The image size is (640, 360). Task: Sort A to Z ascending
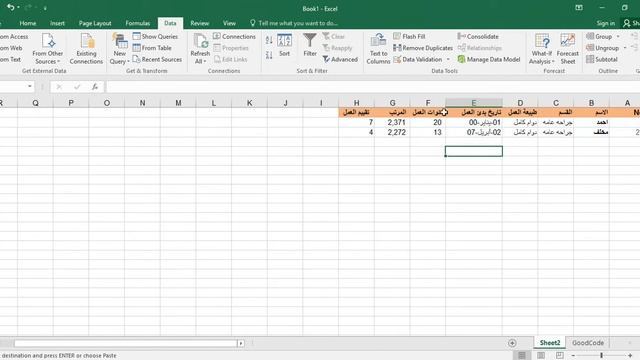click(269, 40)
